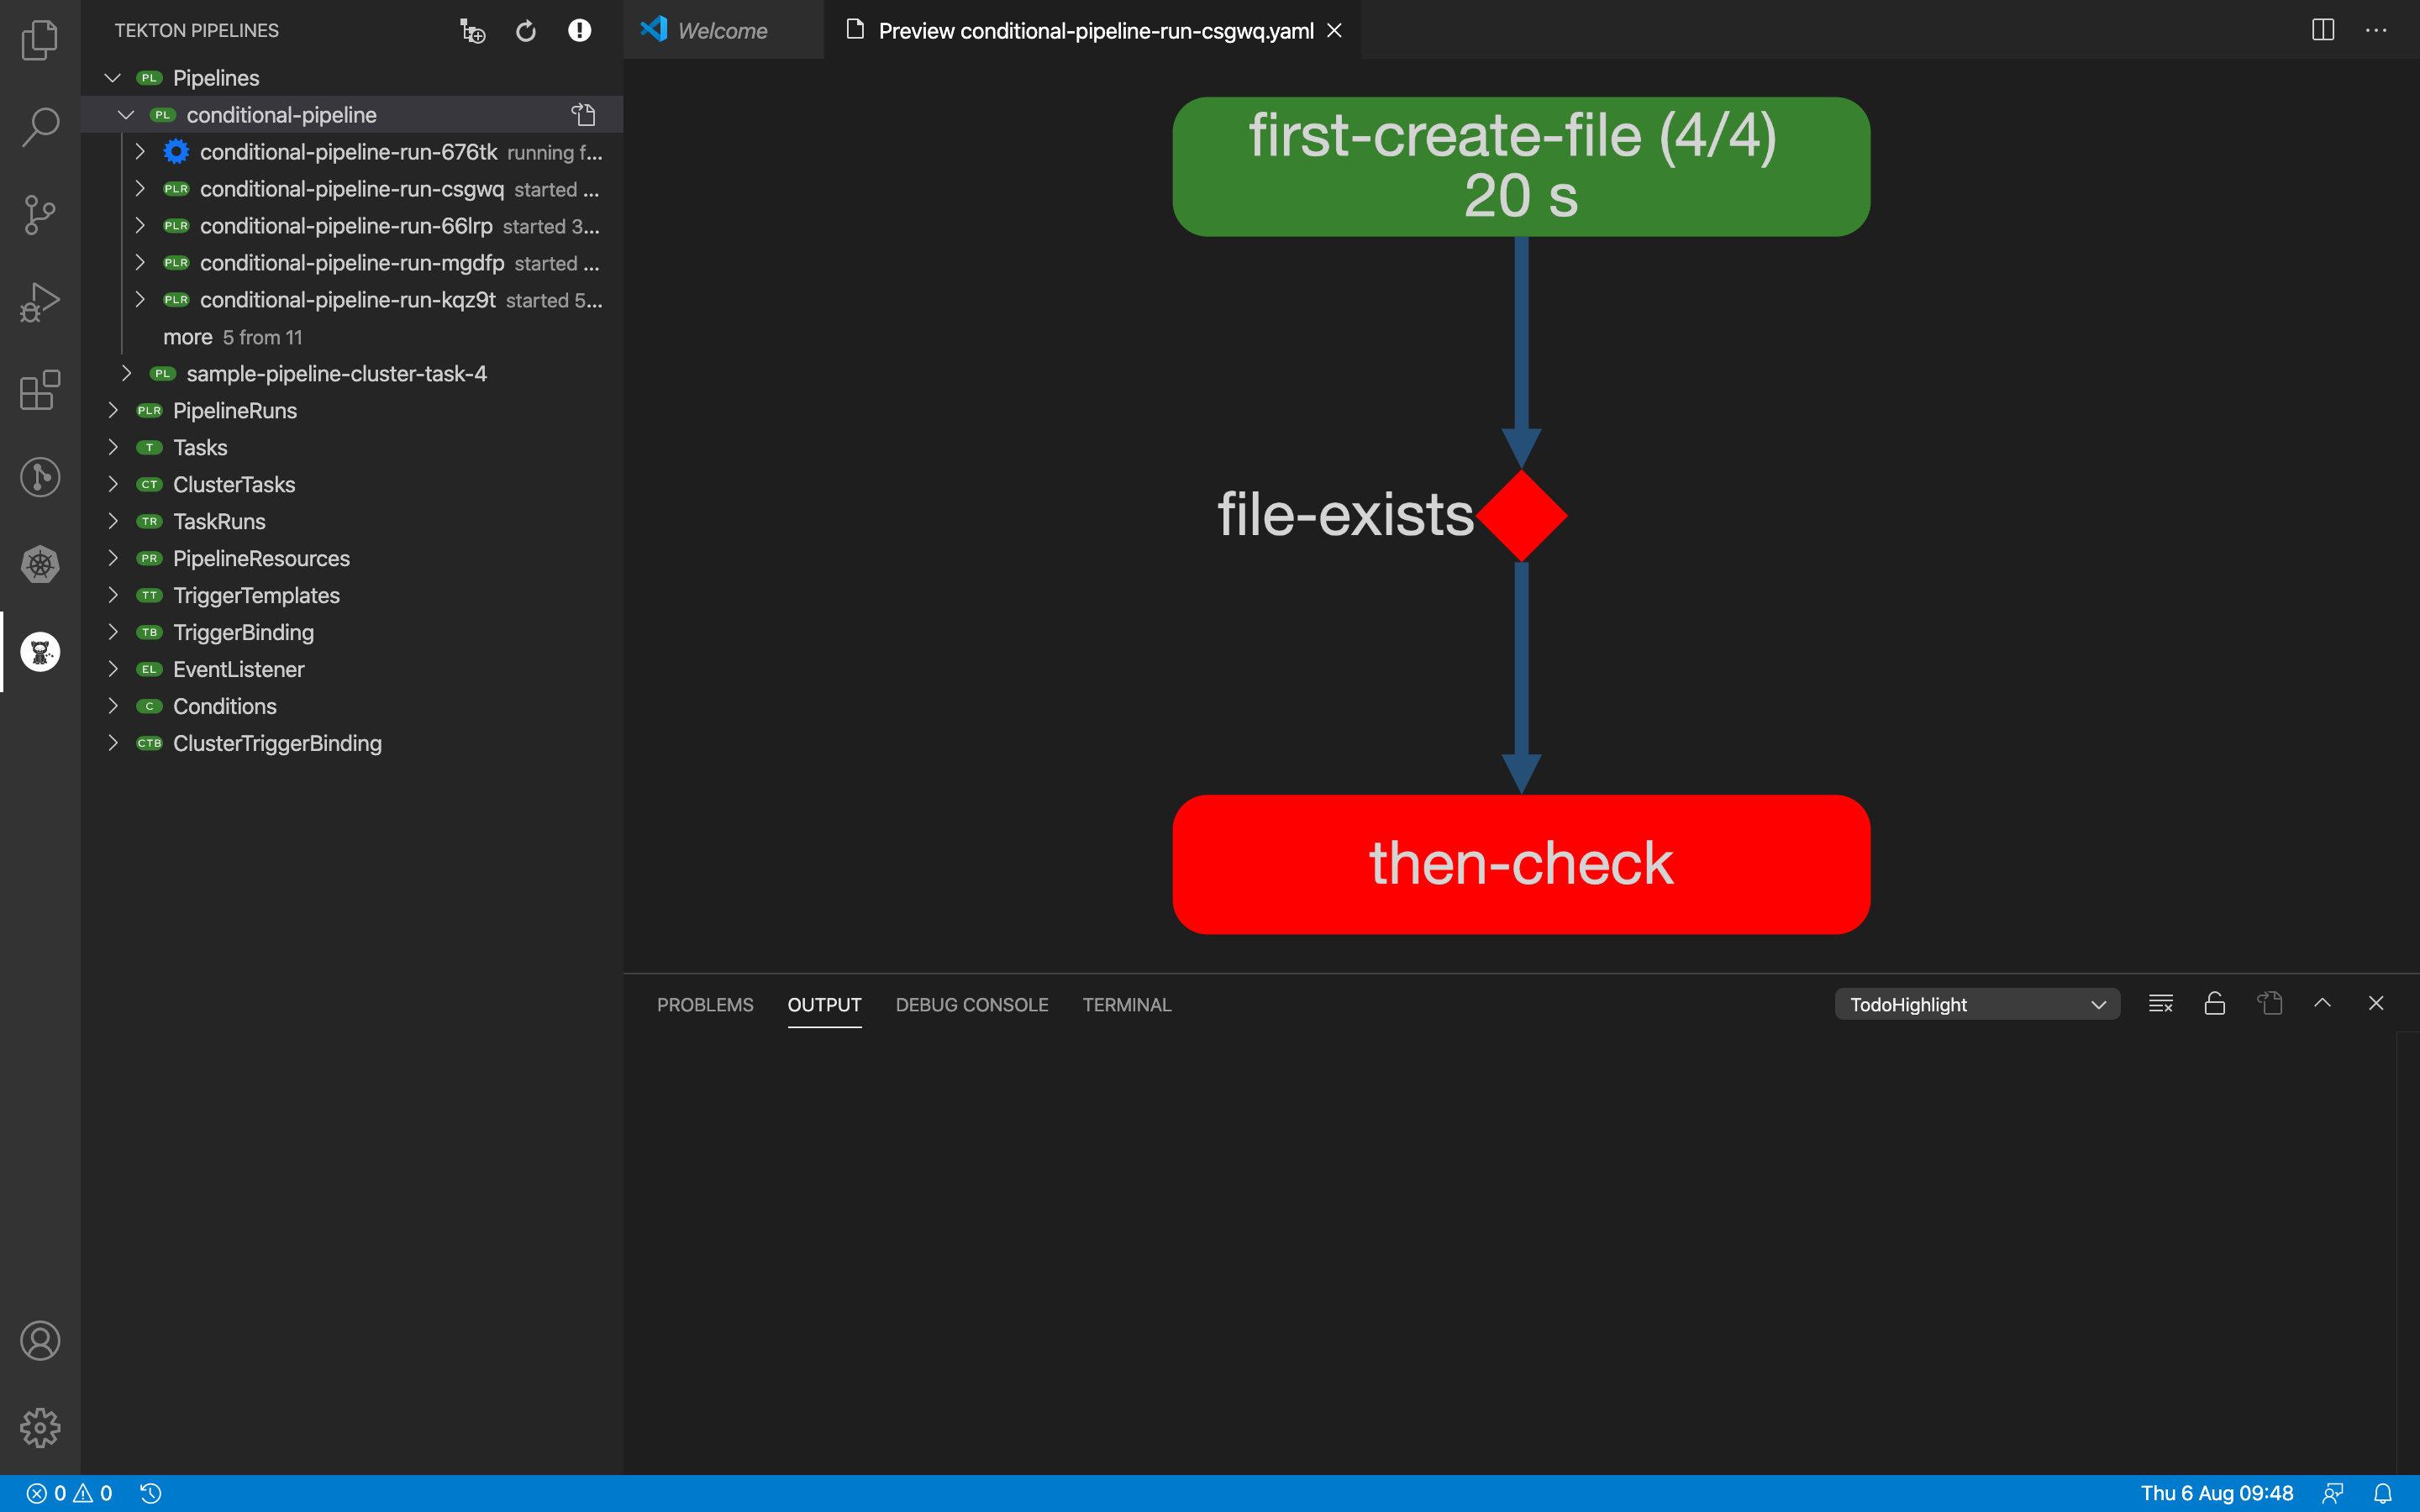
Task: Open the Run and Debug view
Action: tap(40, 300)
